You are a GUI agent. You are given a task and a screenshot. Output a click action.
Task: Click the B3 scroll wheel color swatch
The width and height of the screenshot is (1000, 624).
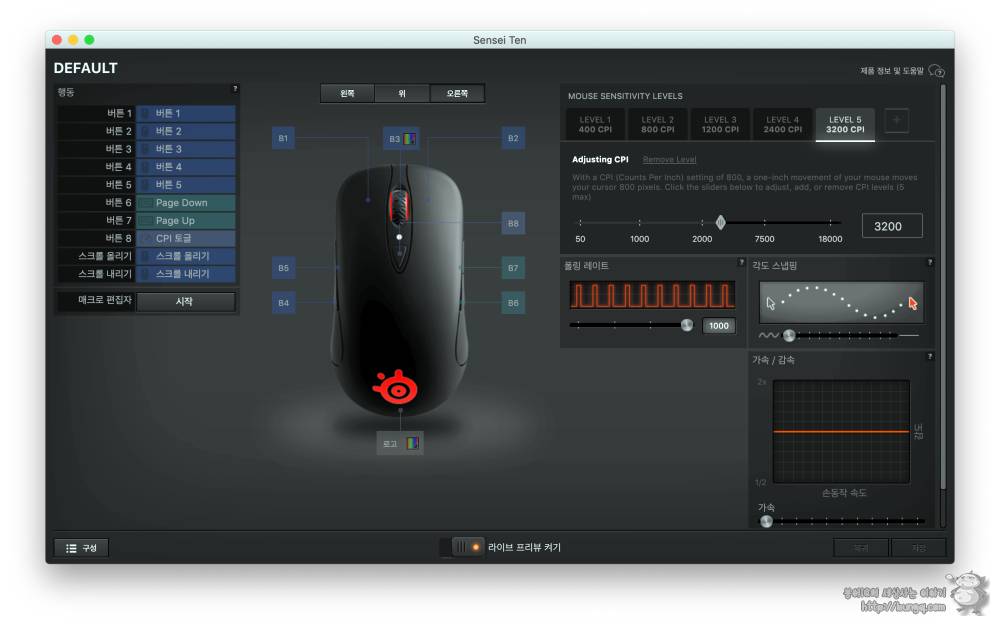(409, 138)
